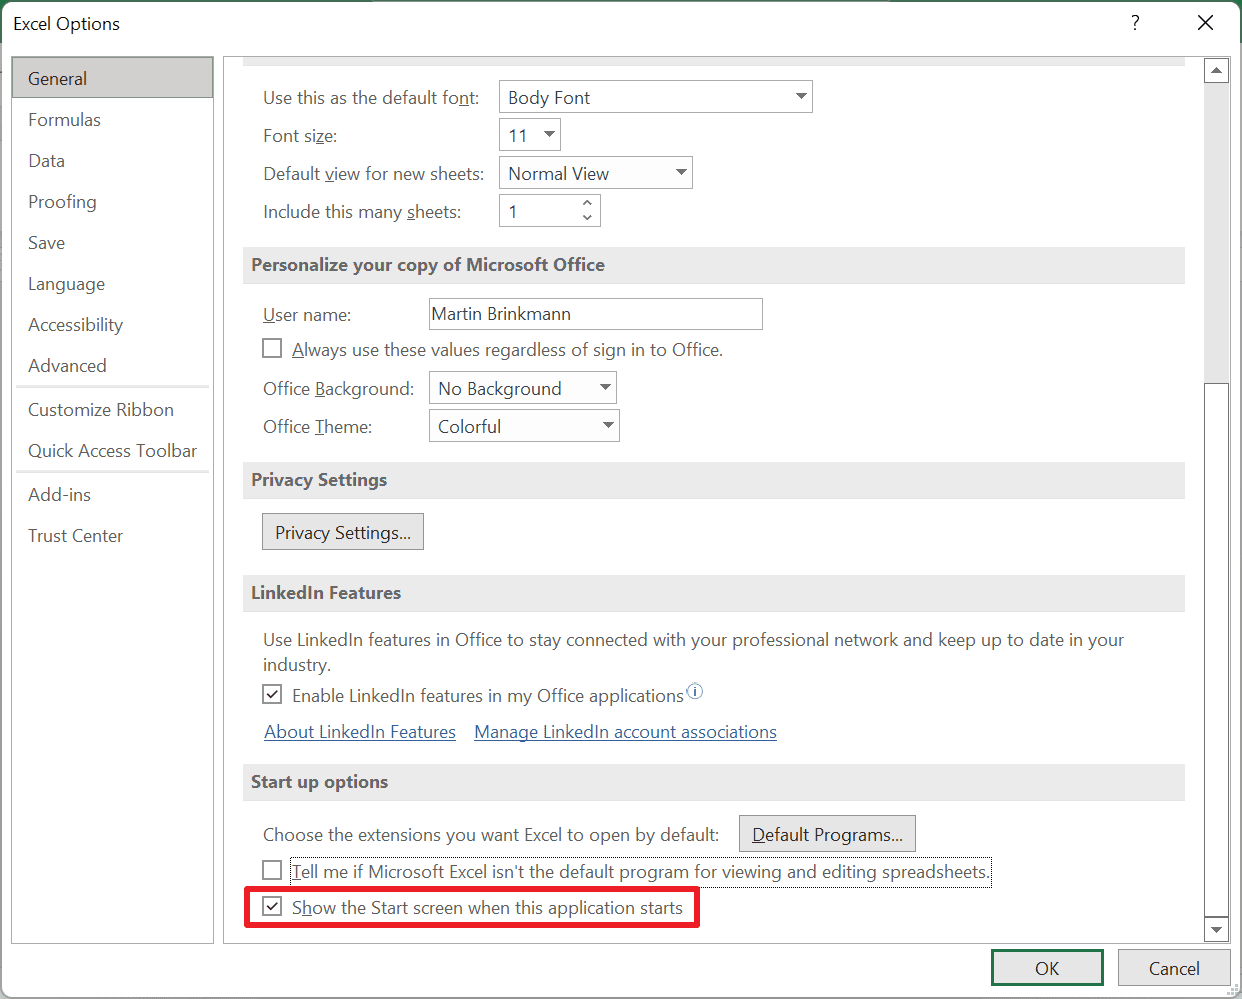Open the Proofing options section
Screen dimensions: 1242x999
(61, 201)
